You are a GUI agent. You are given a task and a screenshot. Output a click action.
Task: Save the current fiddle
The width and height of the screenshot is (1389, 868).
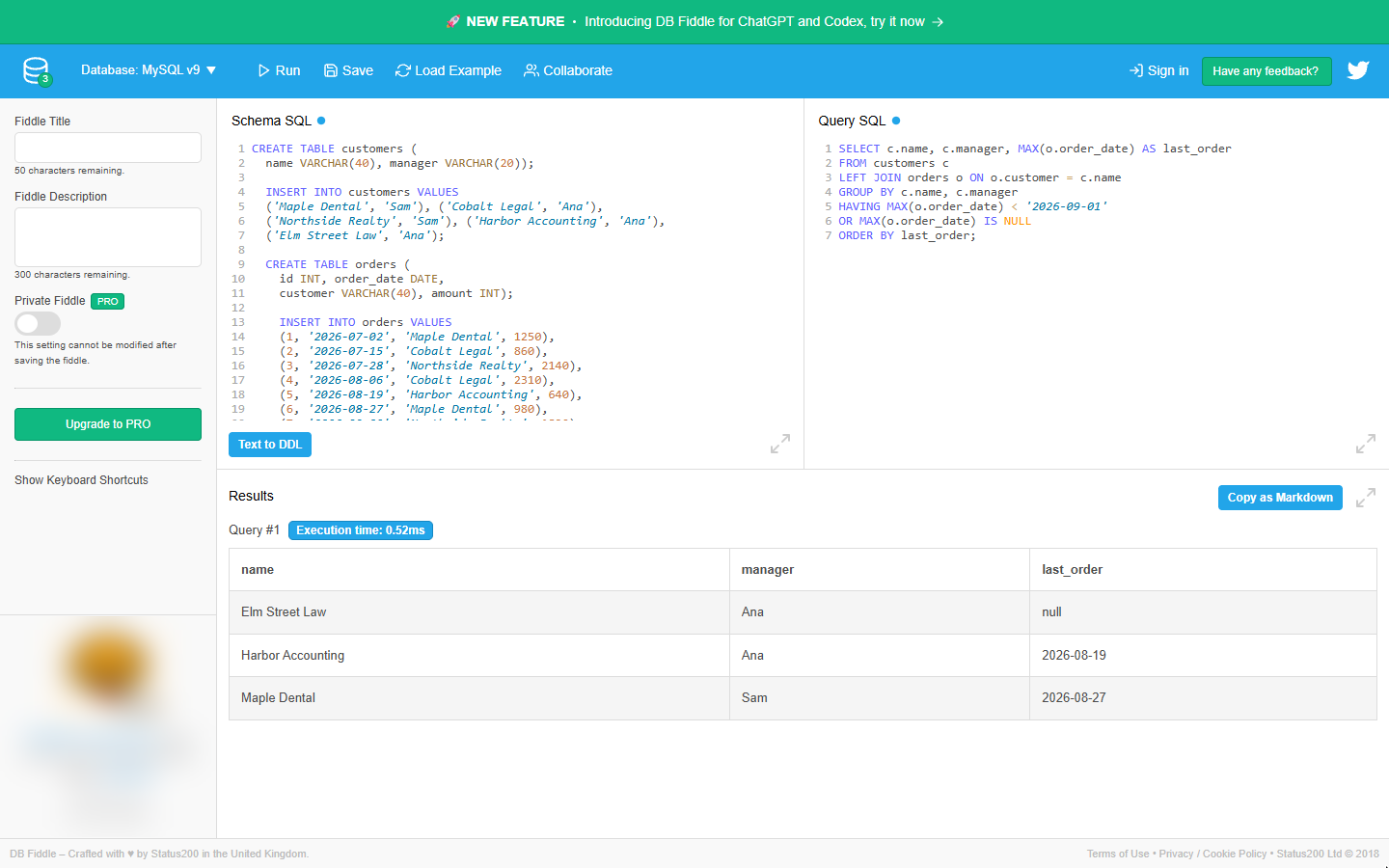pos(348,71)
